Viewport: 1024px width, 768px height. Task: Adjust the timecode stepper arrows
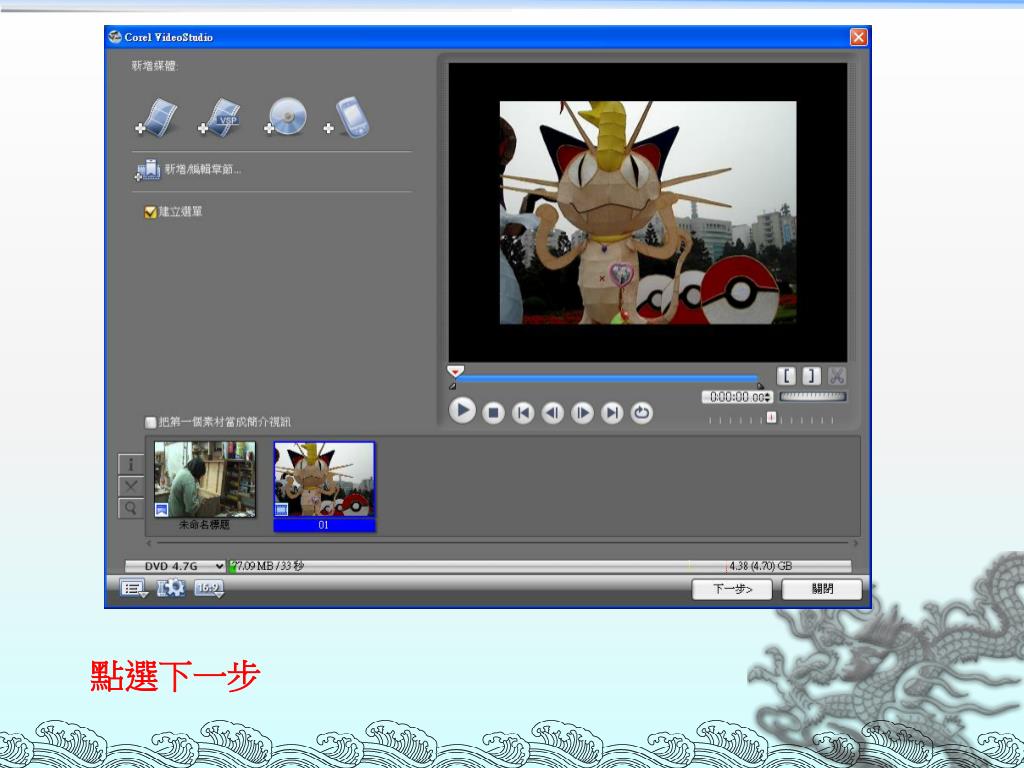[769, 397]
